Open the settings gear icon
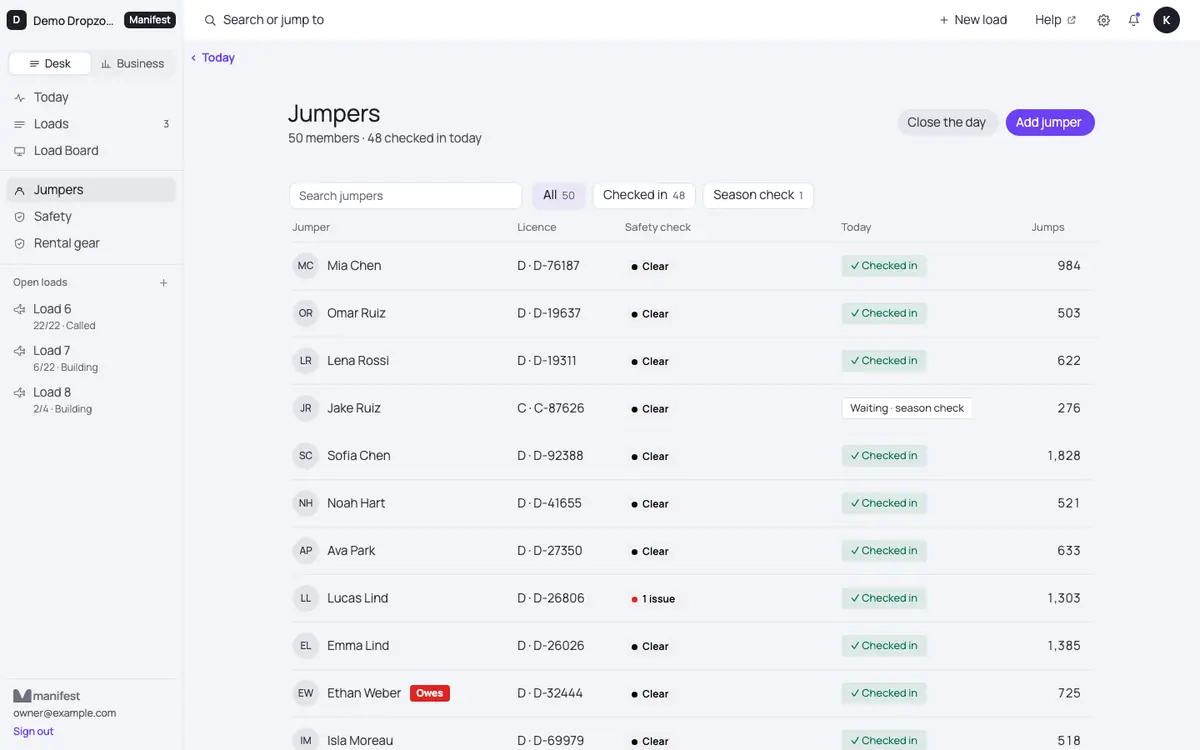Viewport: 1200px width, 750px height. [1104, 20]
